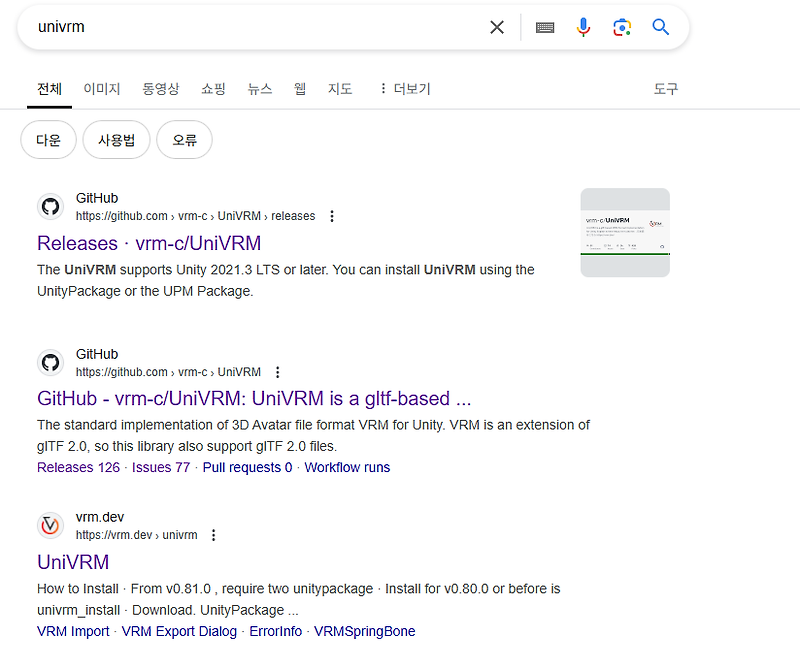Click the magnifying glass to search
This screenshot has width=800, height=668.
660,28
